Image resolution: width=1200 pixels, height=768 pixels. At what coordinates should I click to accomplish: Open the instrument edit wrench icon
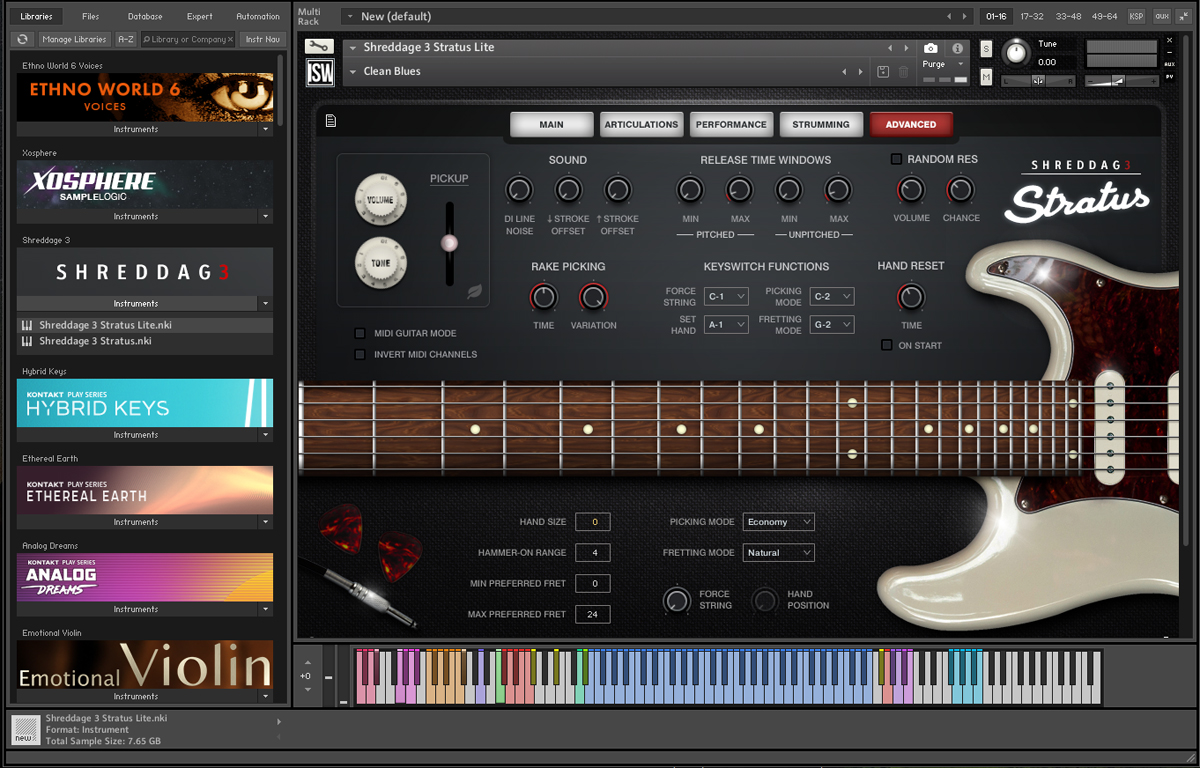(319, 47)
